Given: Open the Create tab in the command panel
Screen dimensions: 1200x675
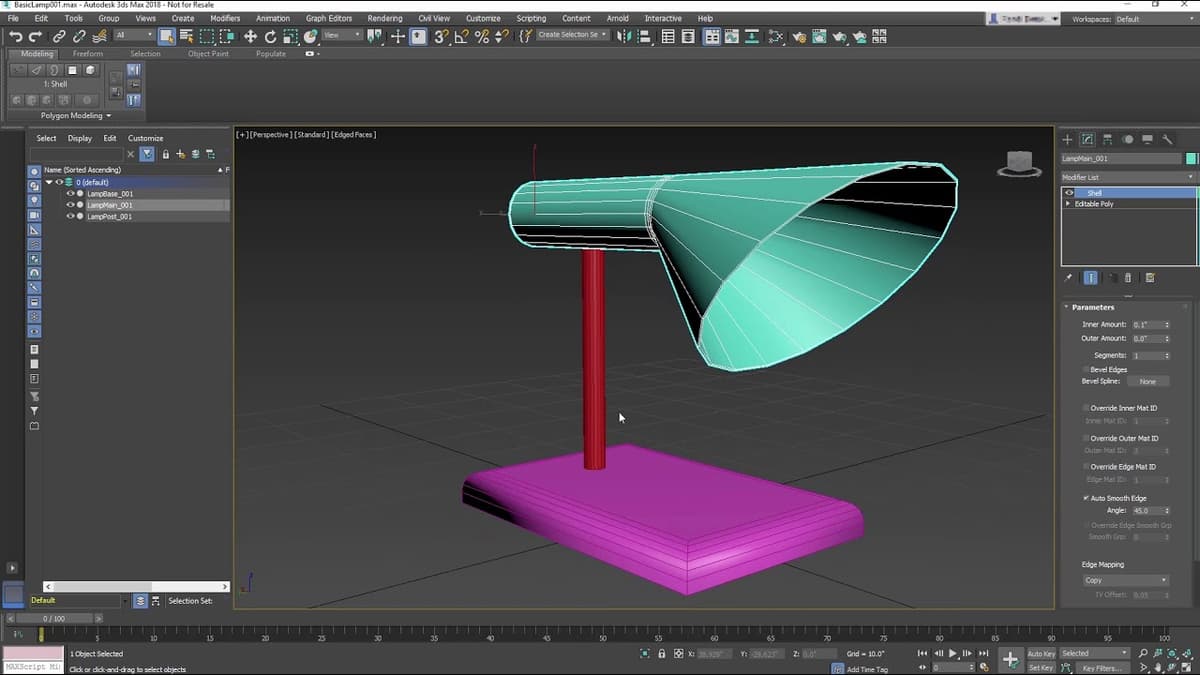Looking at the screenshot, I should (1067, 140).
